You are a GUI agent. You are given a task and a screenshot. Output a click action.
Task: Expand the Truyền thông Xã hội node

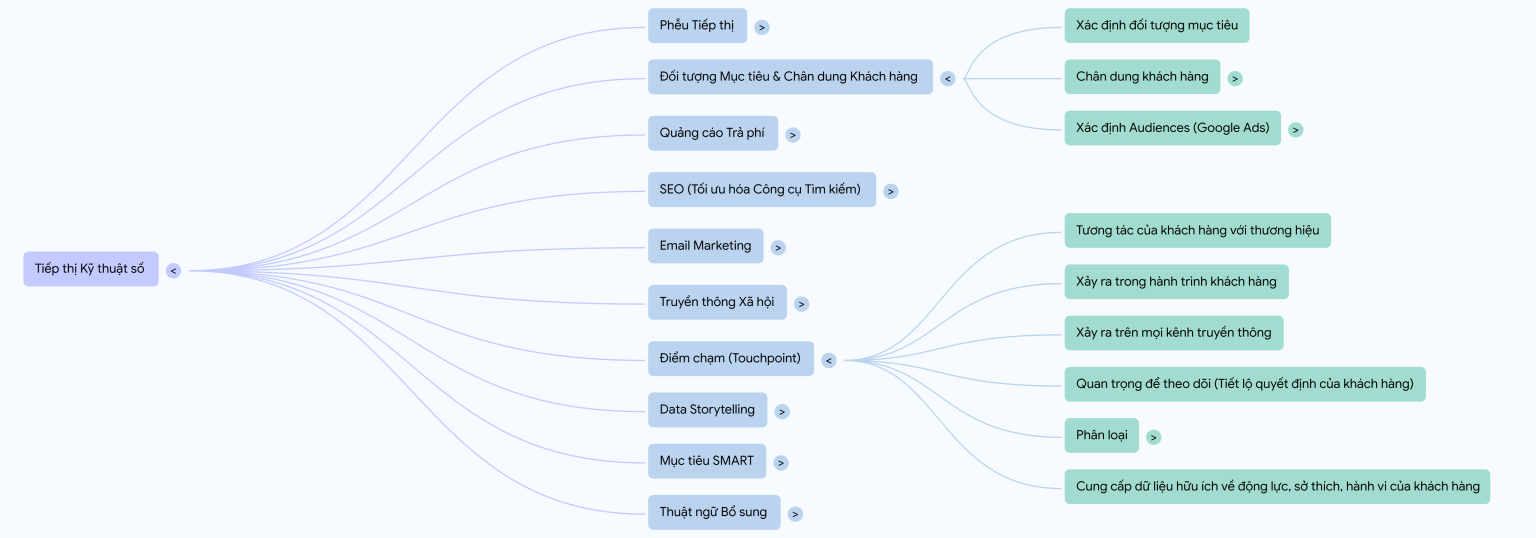(x=802, y=304)
